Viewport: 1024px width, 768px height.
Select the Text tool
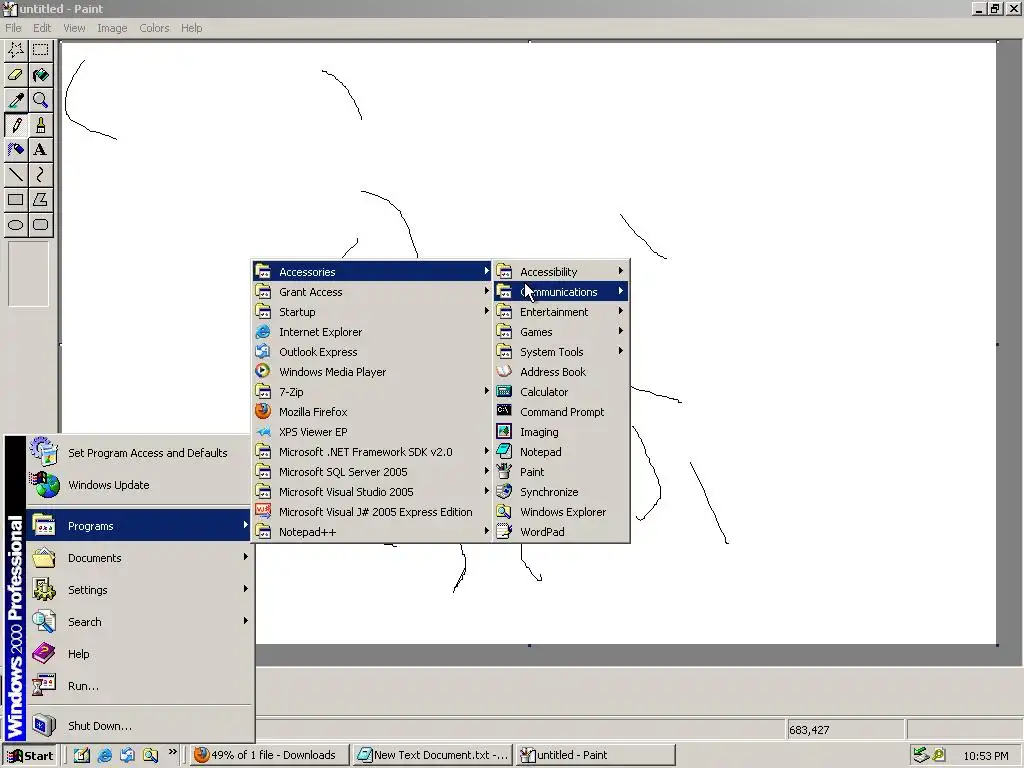tap(40, 150)
